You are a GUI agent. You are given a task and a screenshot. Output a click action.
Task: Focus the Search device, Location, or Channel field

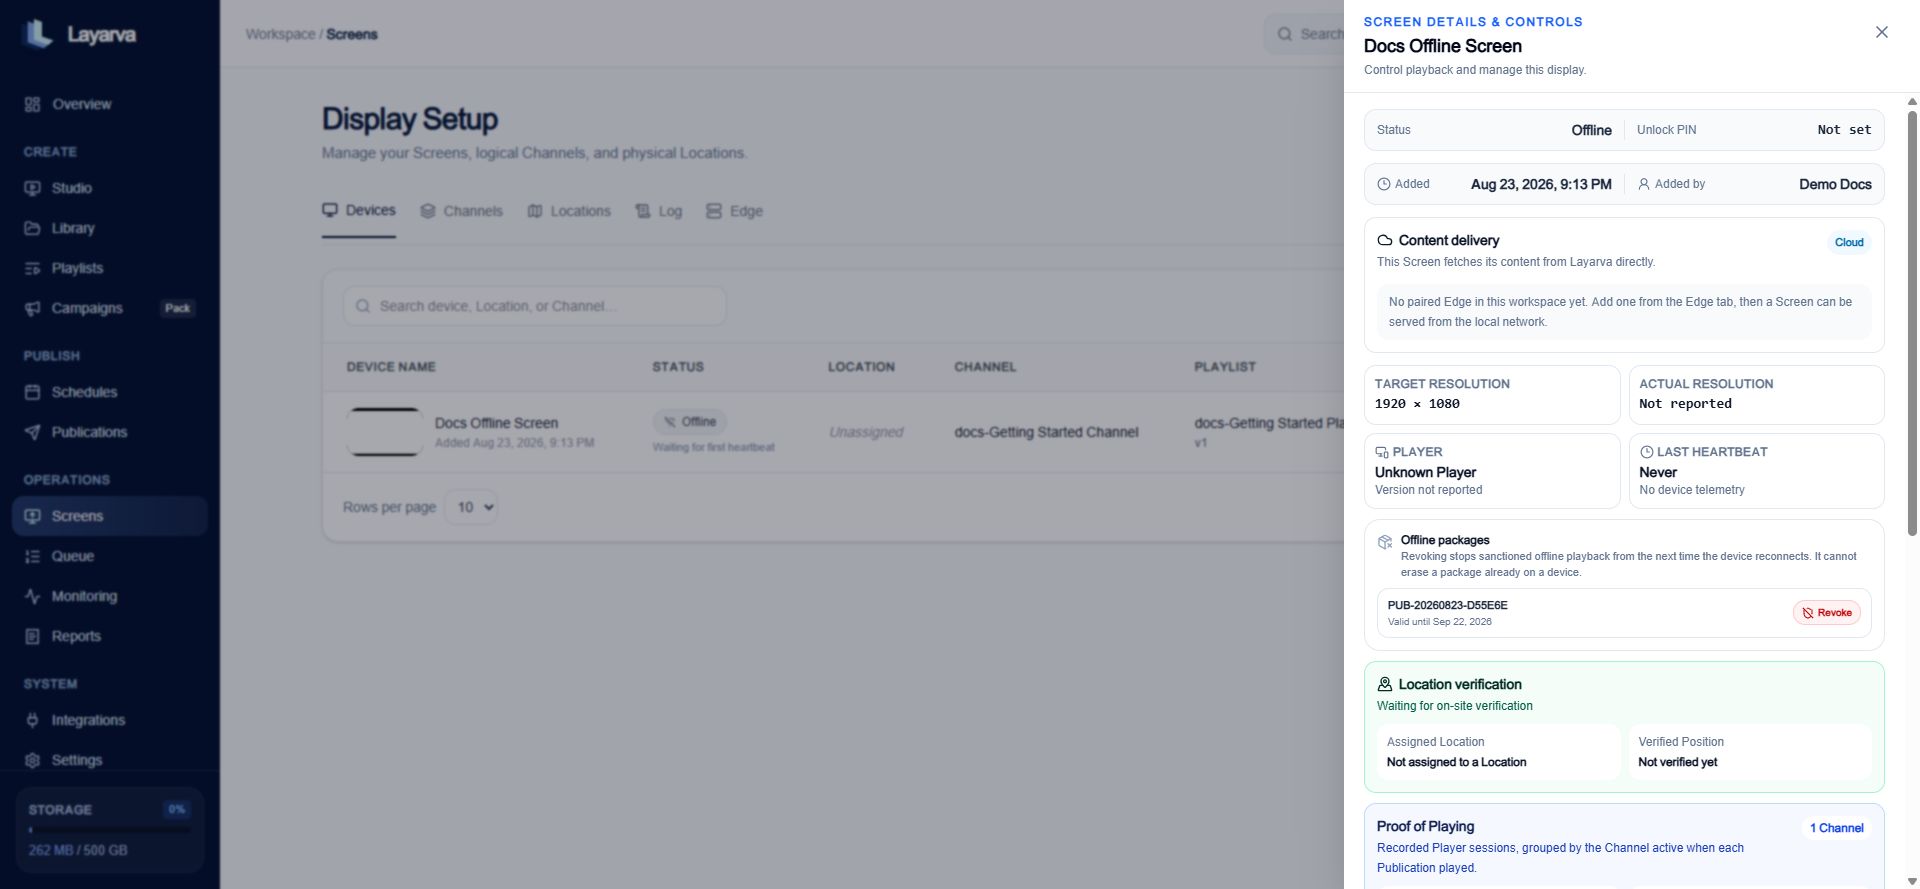tap(534, 306)
